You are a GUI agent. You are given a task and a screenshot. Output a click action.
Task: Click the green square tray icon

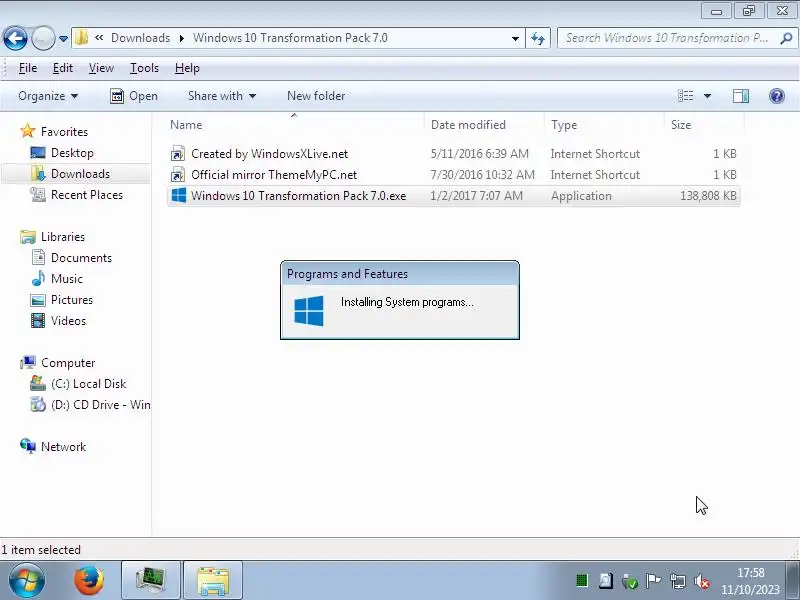click(x=582, y=581)
